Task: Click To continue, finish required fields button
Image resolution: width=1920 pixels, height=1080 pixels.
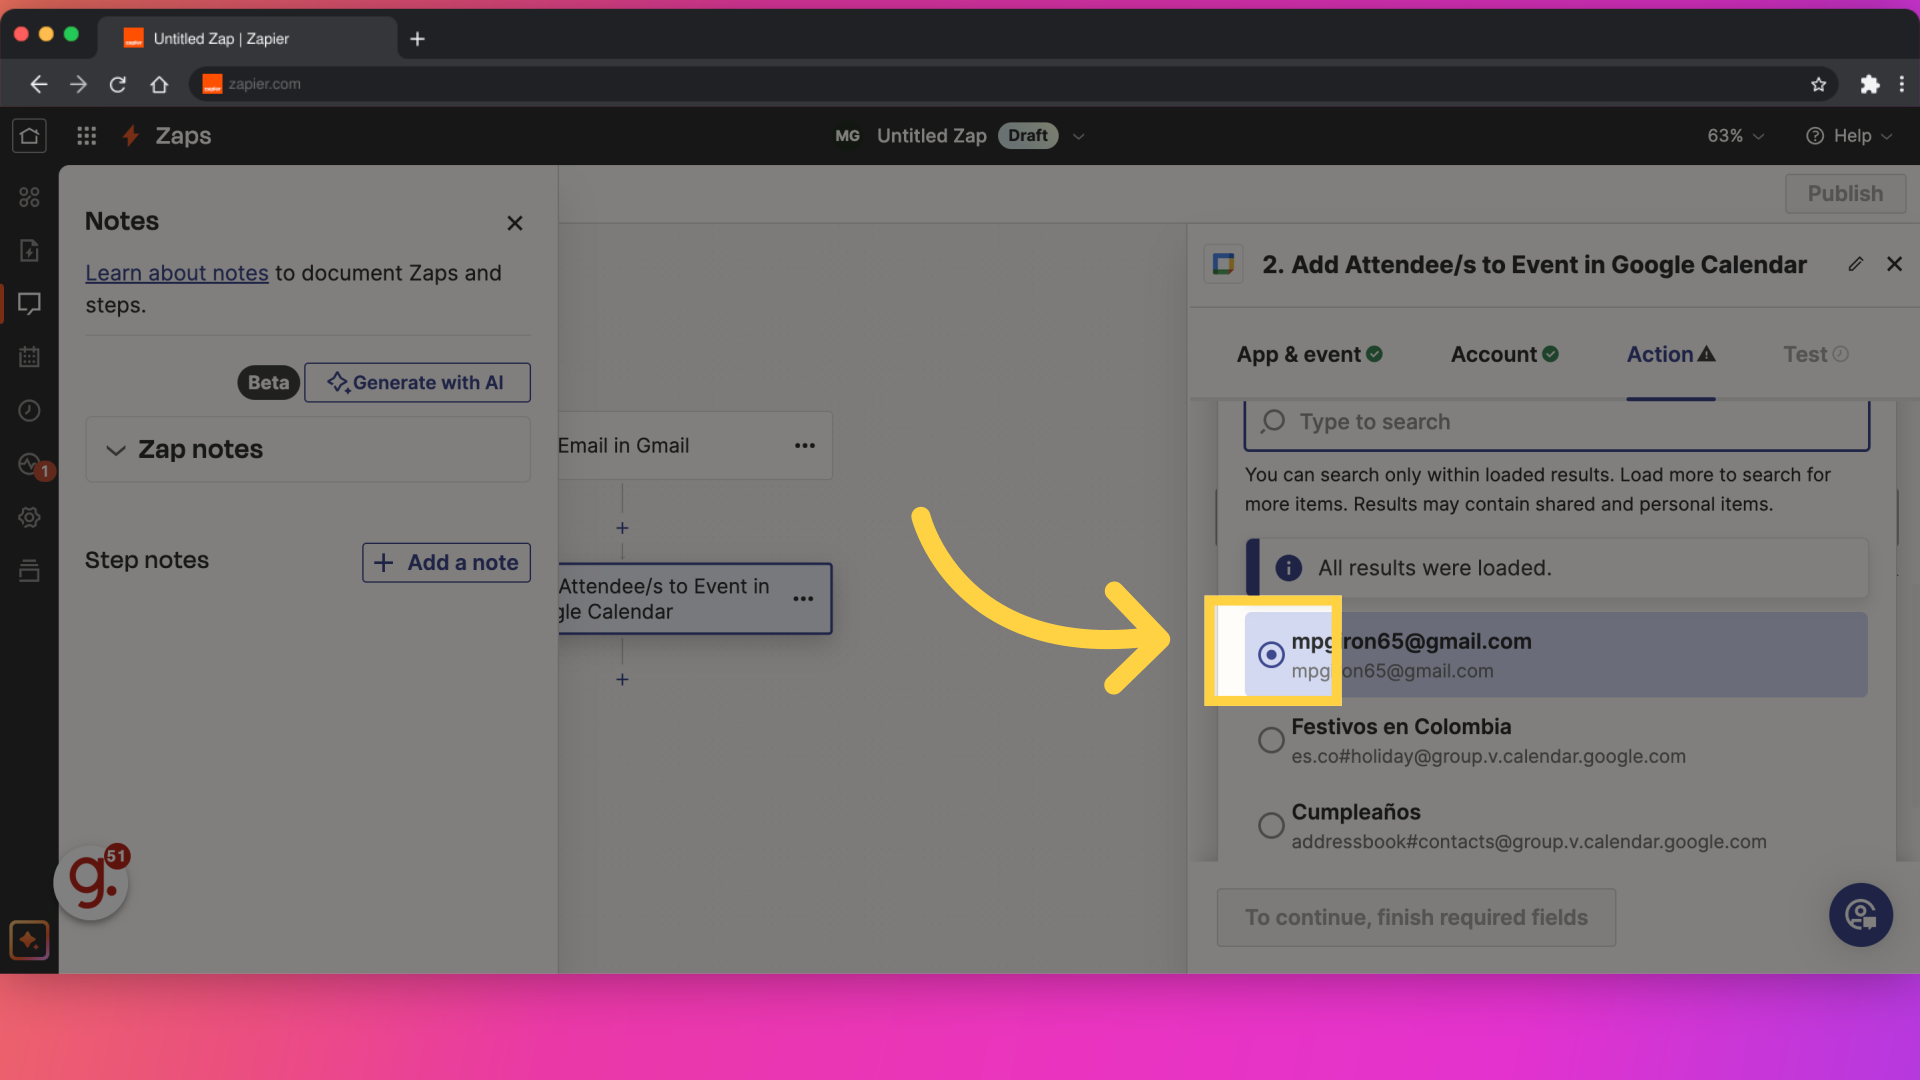Action: click(x=1416, y=918)
